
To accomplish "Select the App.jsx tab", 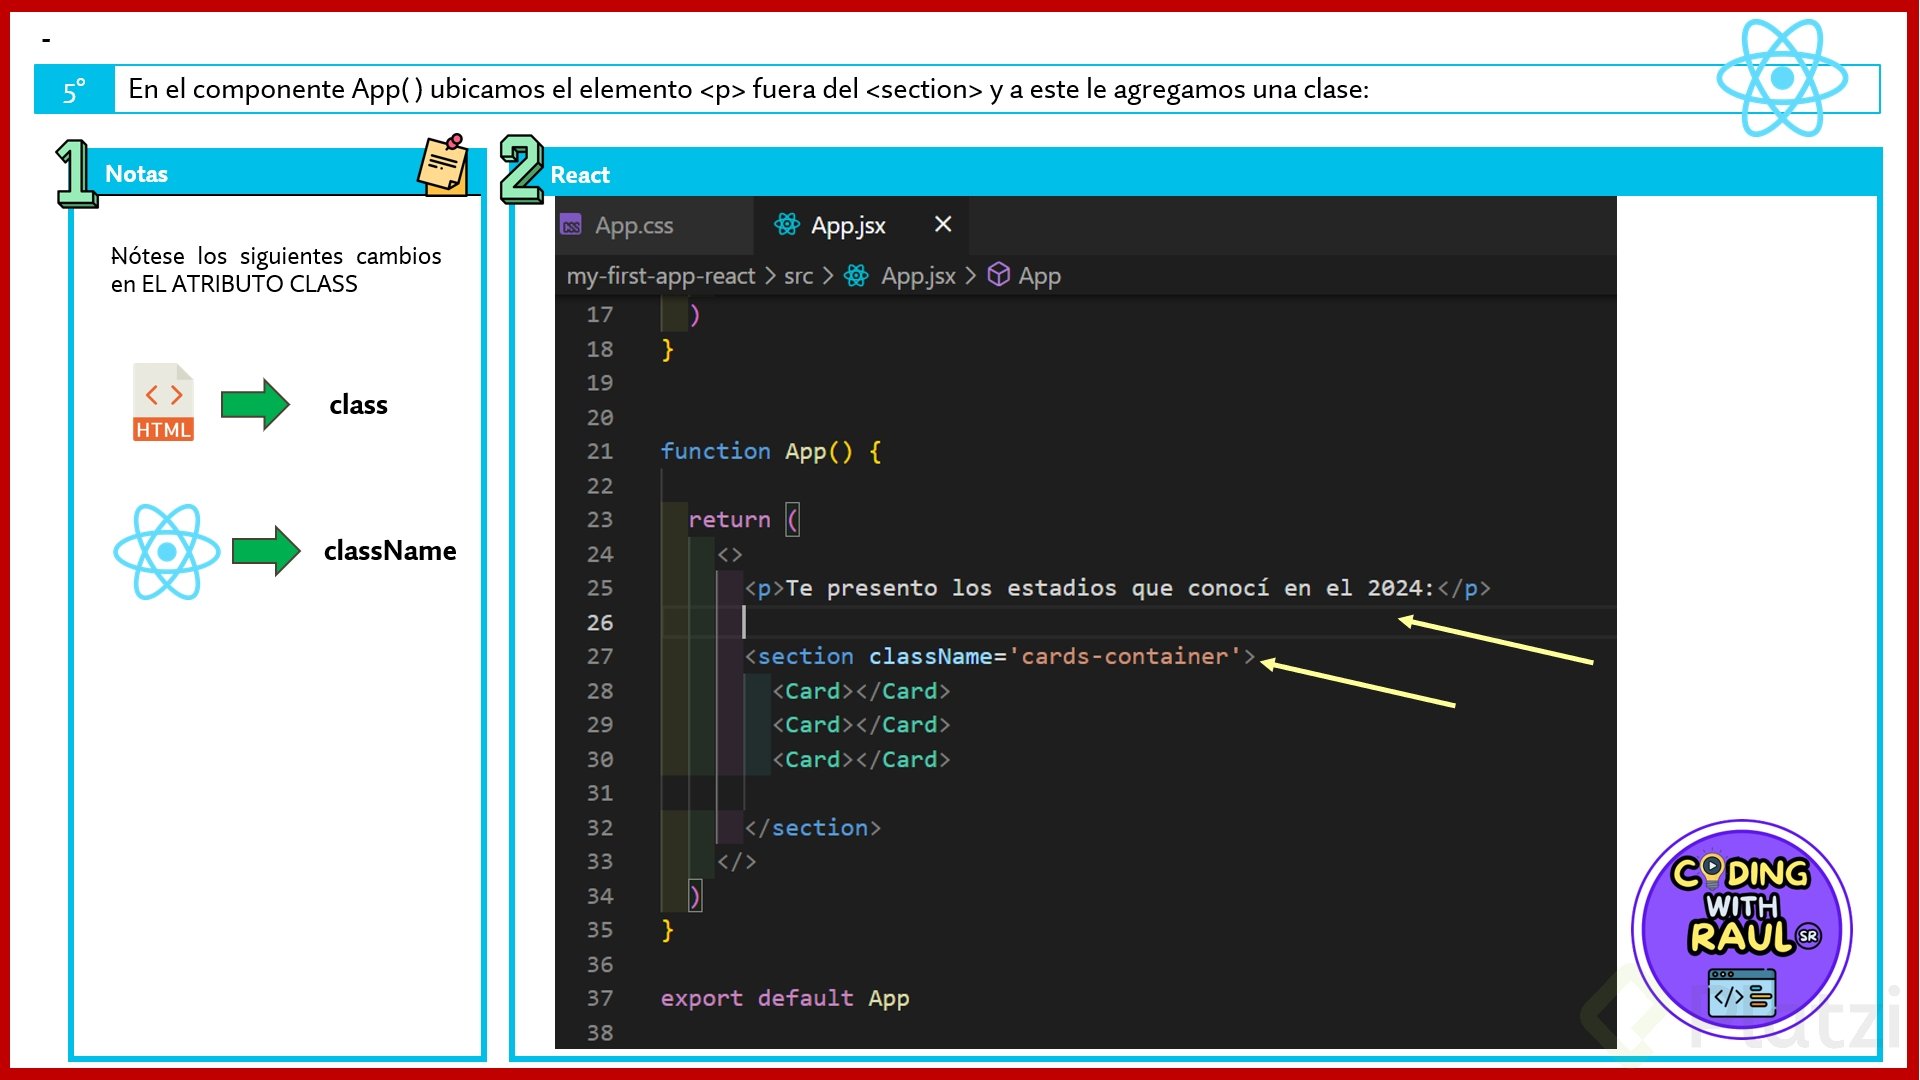I will (x=847, y=226).
